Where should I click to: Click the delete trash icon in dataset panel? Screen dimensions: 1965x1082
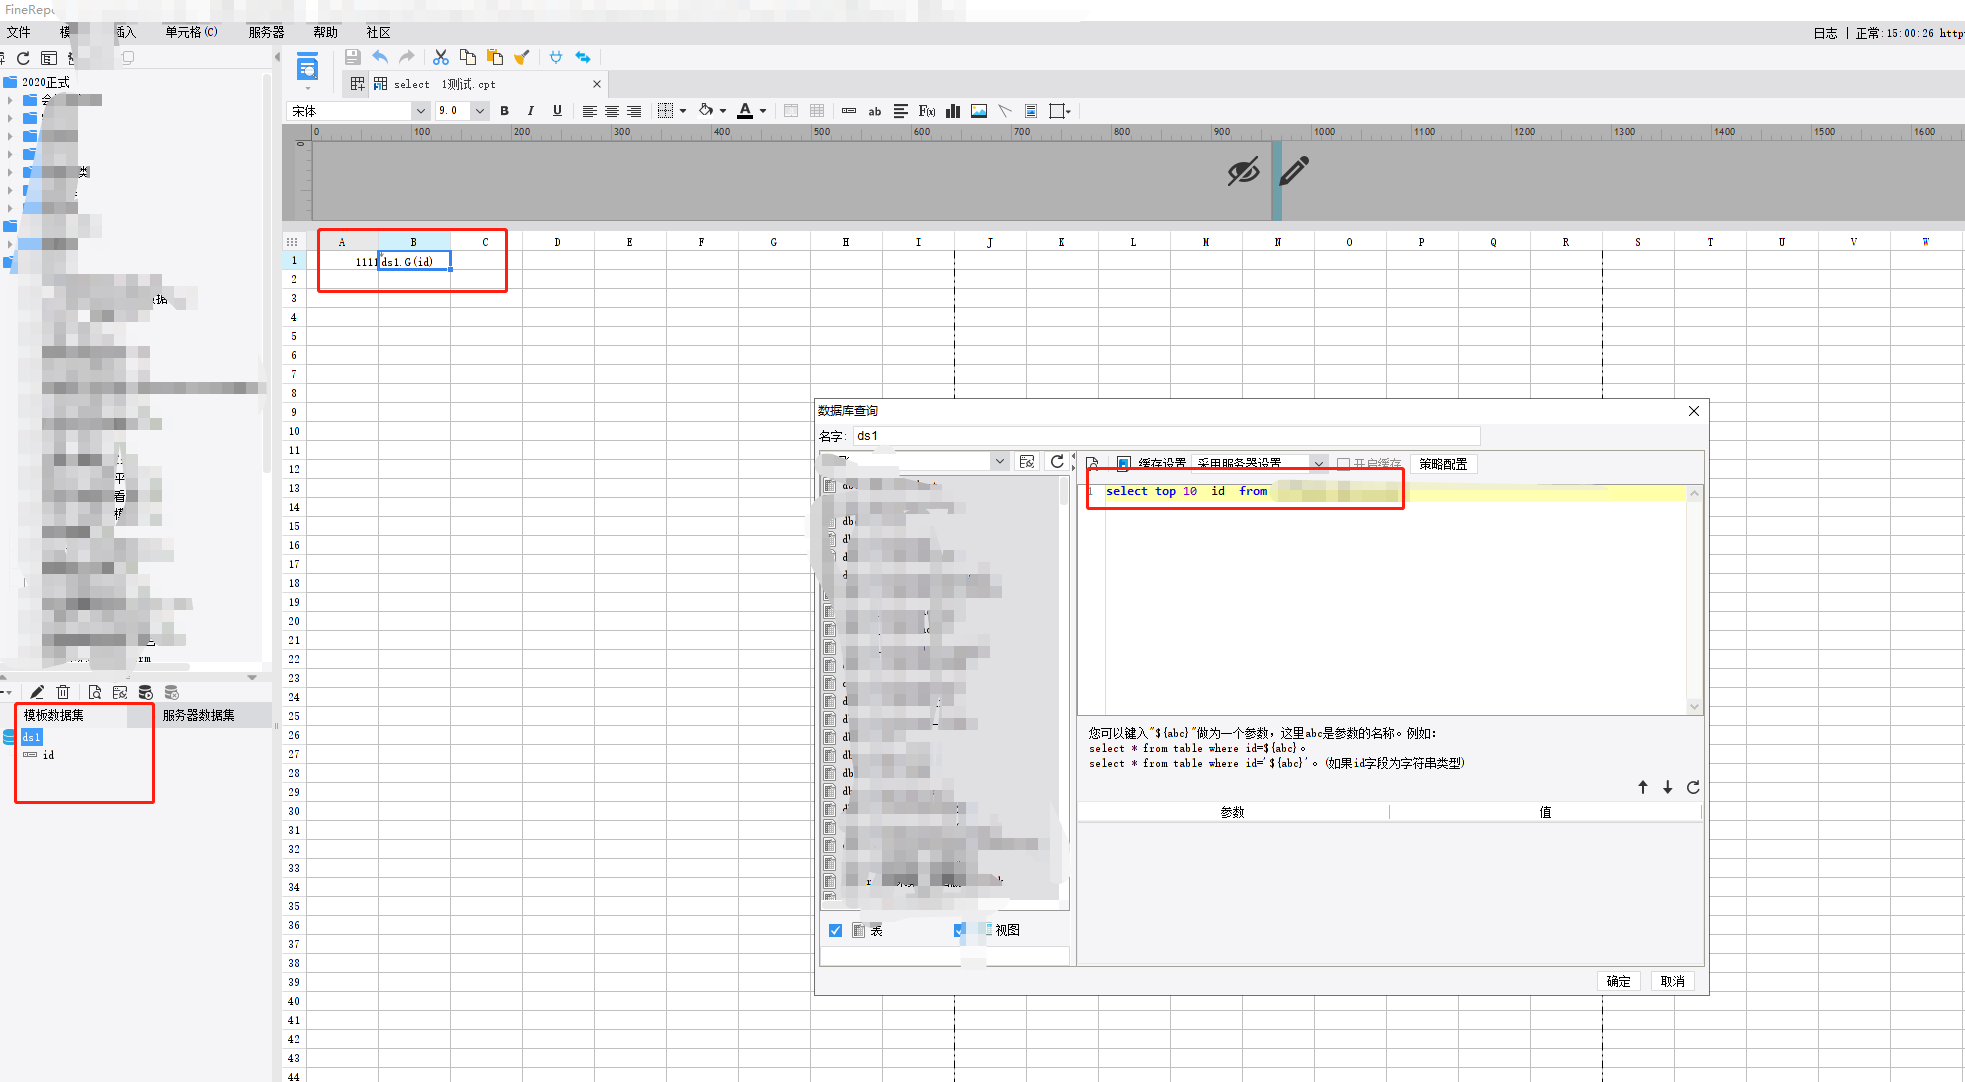pos(63,692)
